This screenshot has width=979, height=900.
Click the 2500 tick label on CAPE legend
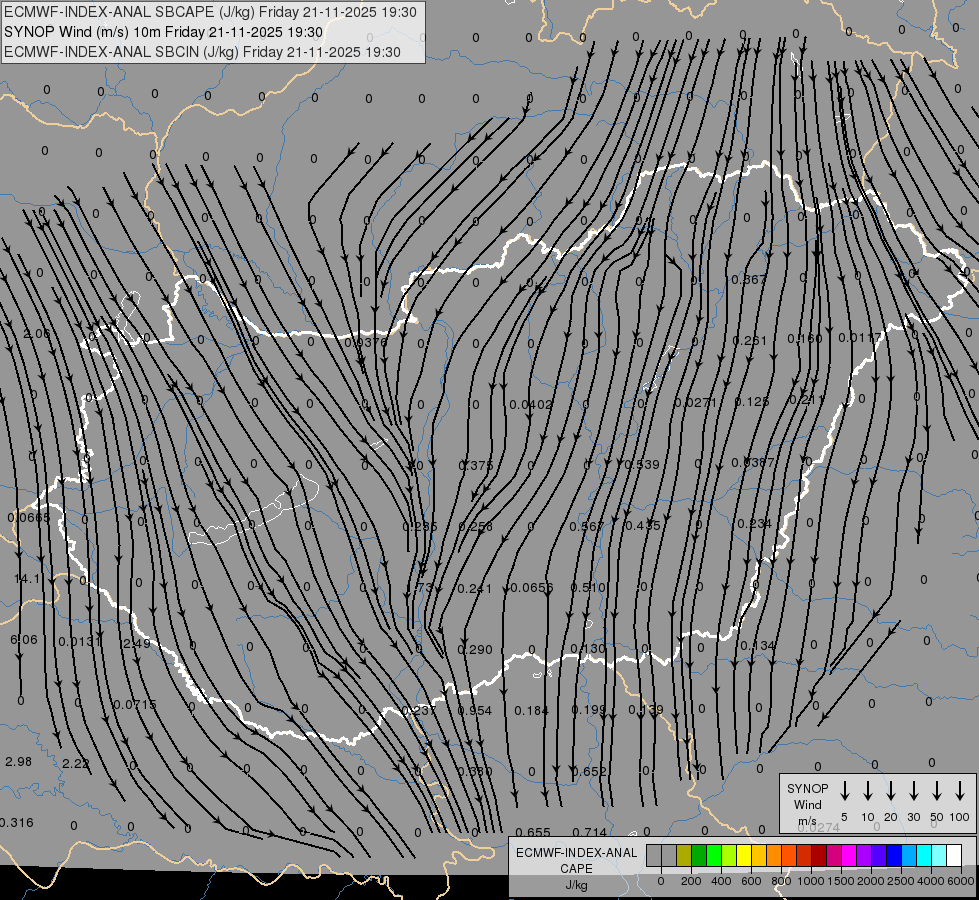tap(901, 881)
